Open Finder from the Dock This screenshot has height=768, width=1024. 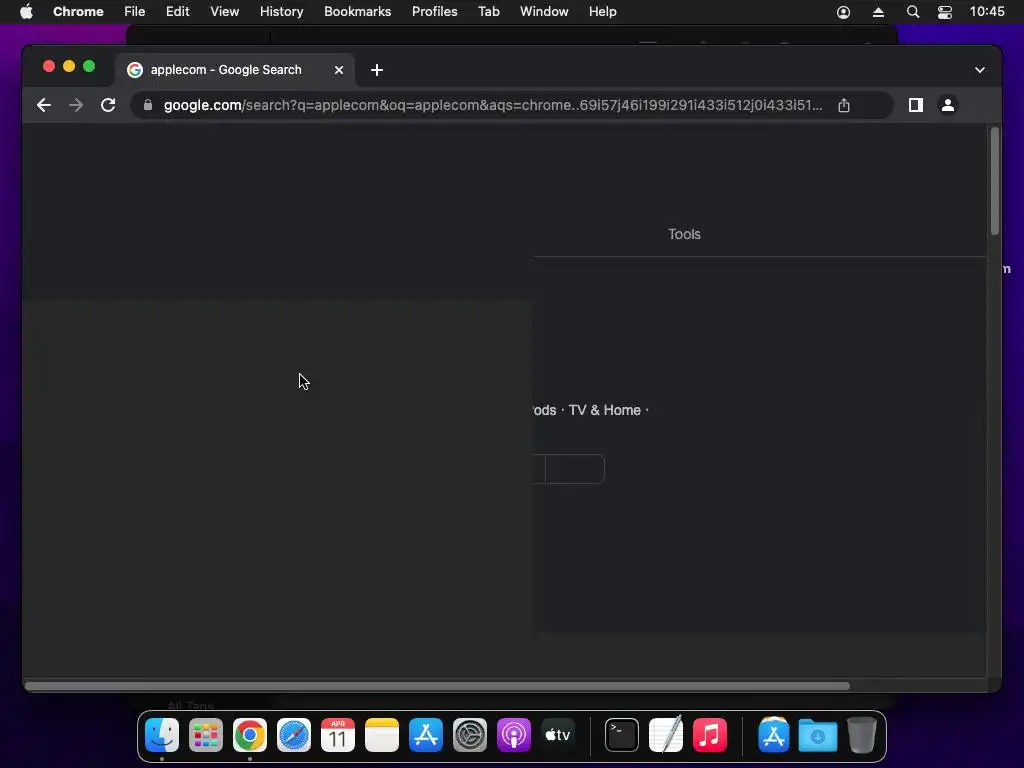pyautogui.click(x=162, y=735)
